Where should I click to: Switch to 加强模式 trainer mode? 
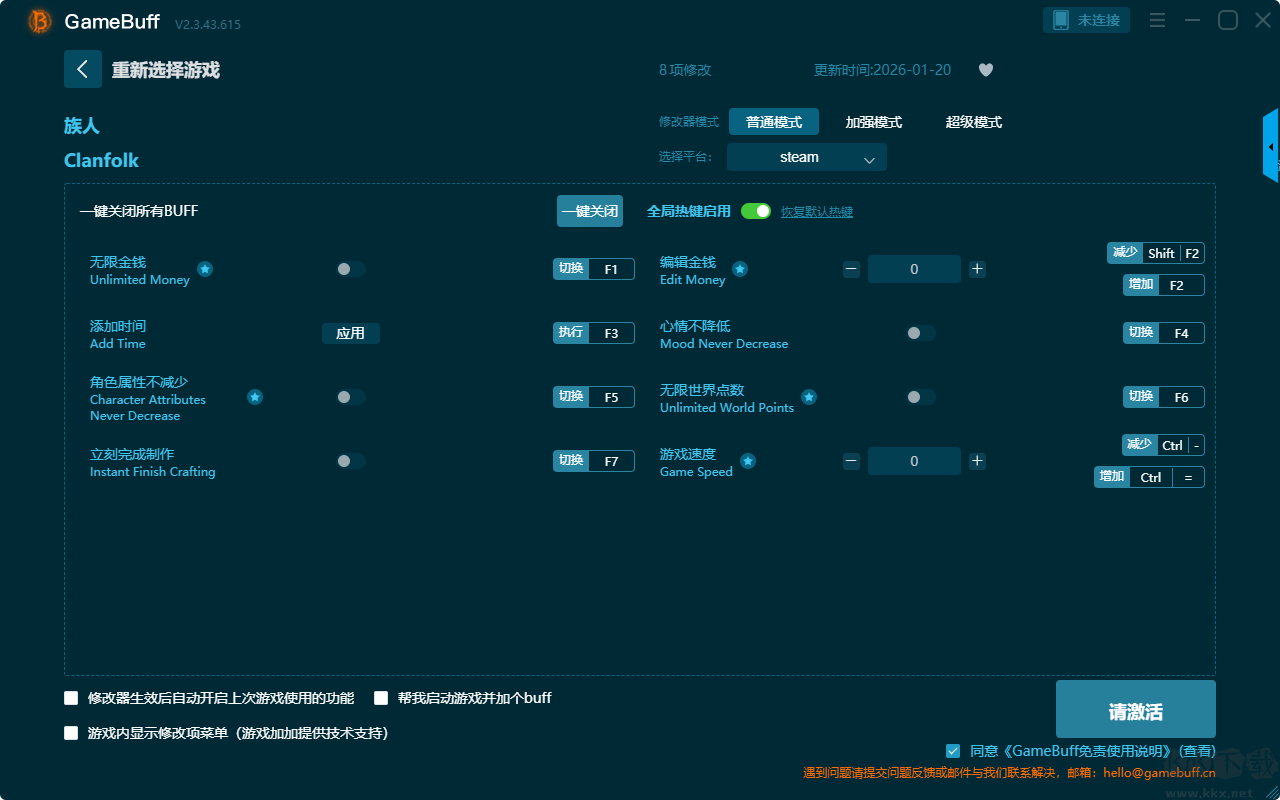(874, 122)
